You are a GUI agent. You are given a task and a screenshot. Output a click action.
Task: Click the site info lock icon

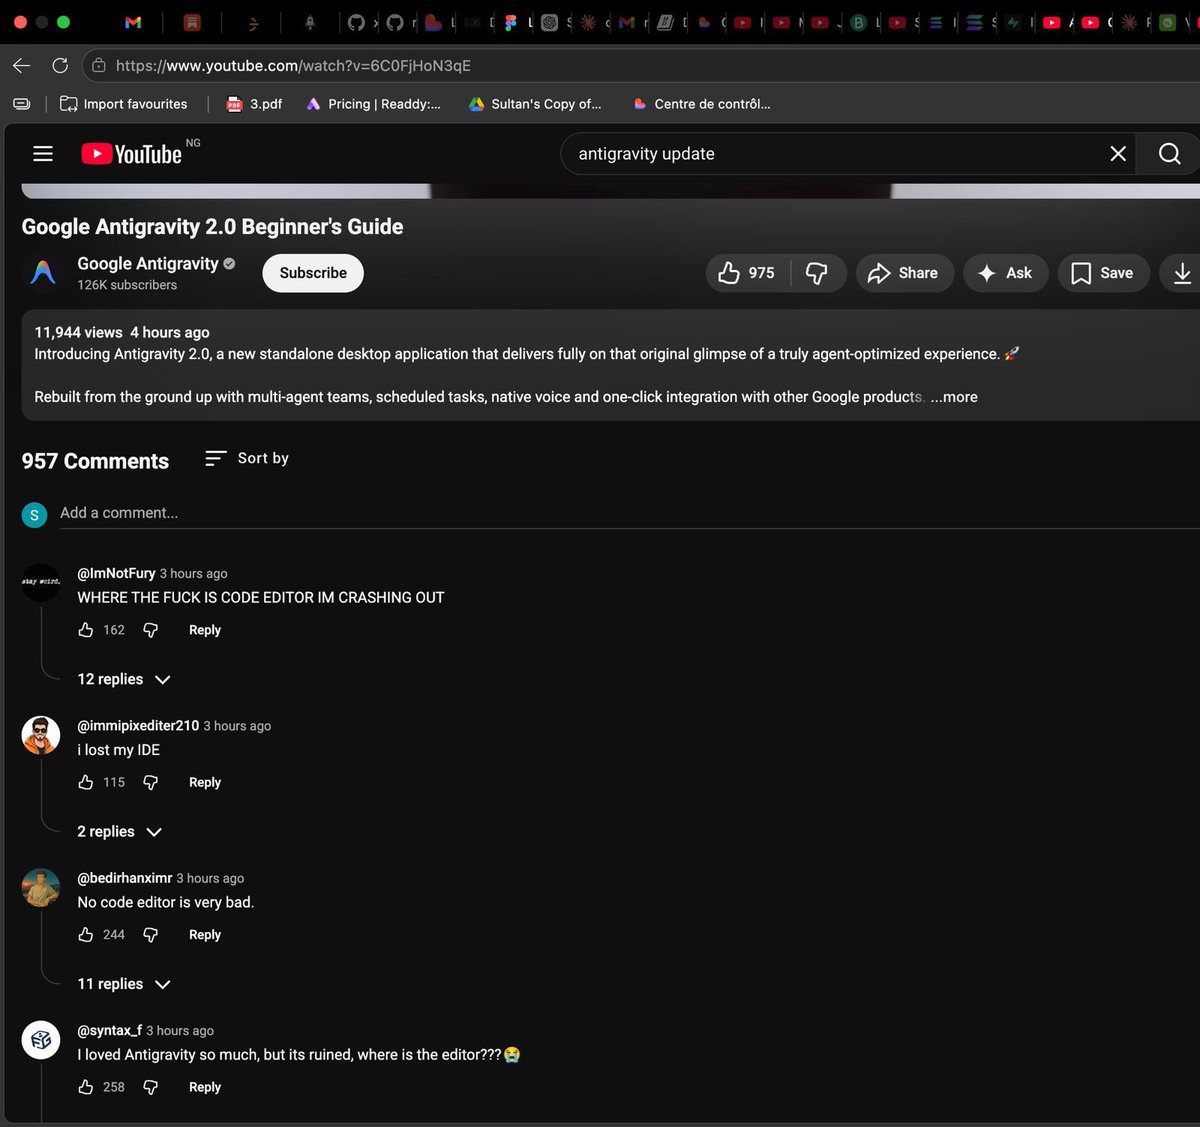click(x=98, y=66)
